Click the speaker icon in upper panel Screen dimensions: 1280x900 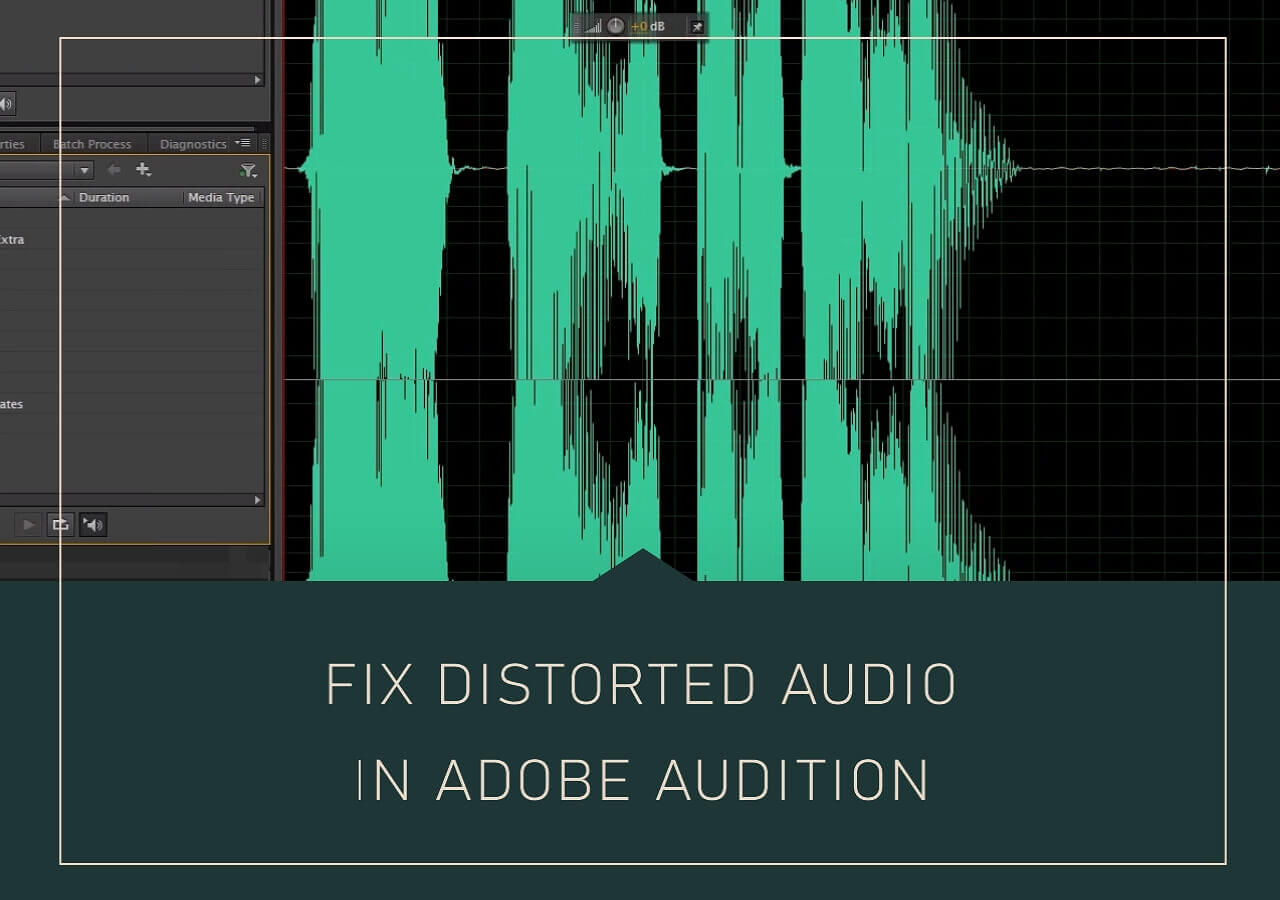click(5, 104)
